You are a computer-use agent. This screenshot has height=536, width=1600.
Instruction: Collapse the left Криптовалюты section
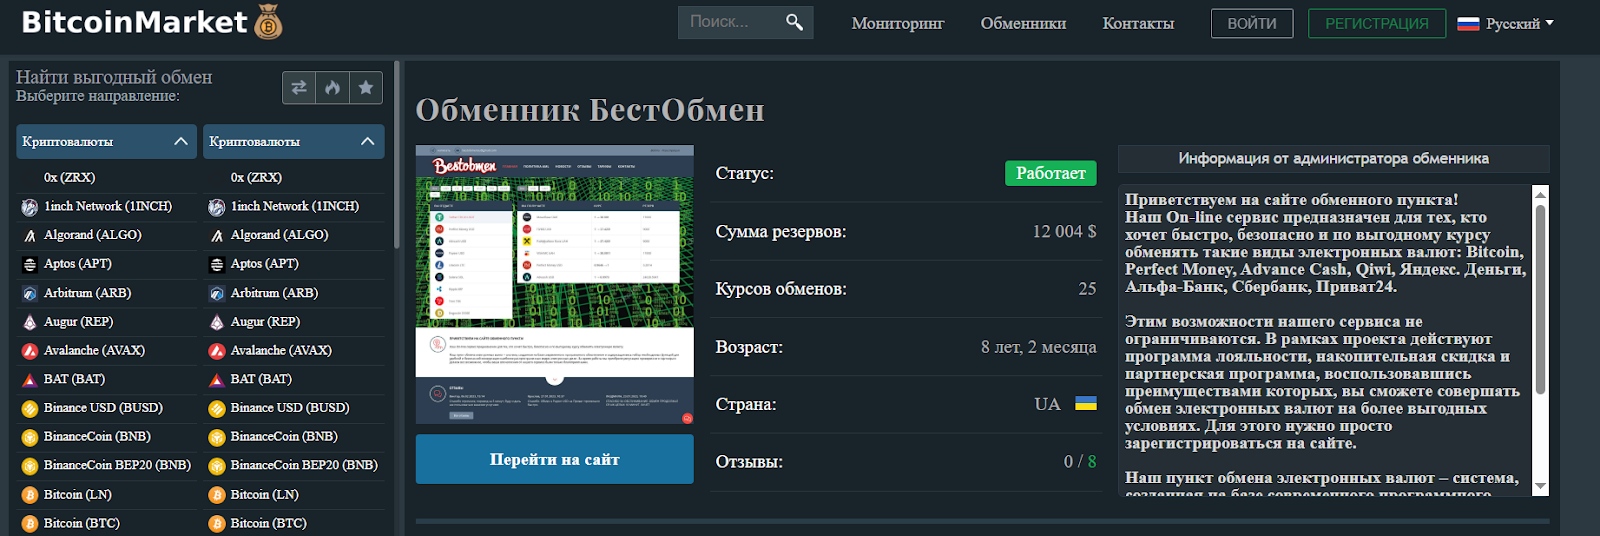[106, 141]
